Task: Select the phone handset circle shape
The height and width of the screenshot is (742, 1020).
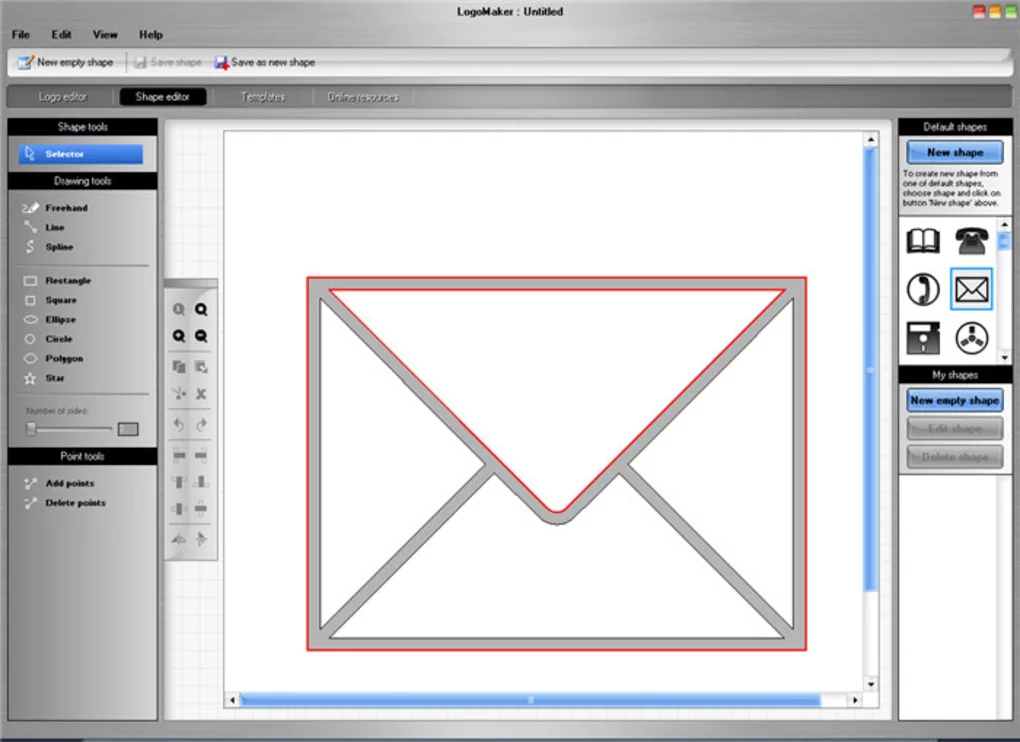Action: 923,289
